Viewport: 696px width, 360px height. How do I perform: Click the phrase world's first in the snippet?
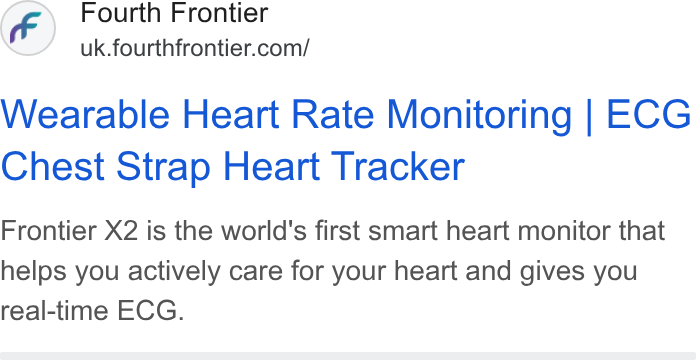(x=290, y=230)
